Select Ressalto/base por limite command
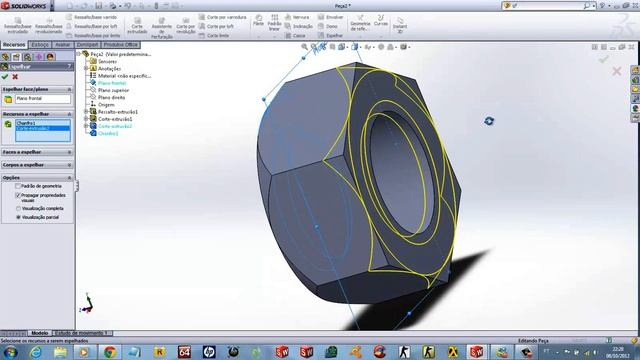The width and height of the screenshot is (640, 360). click(93, 36)
